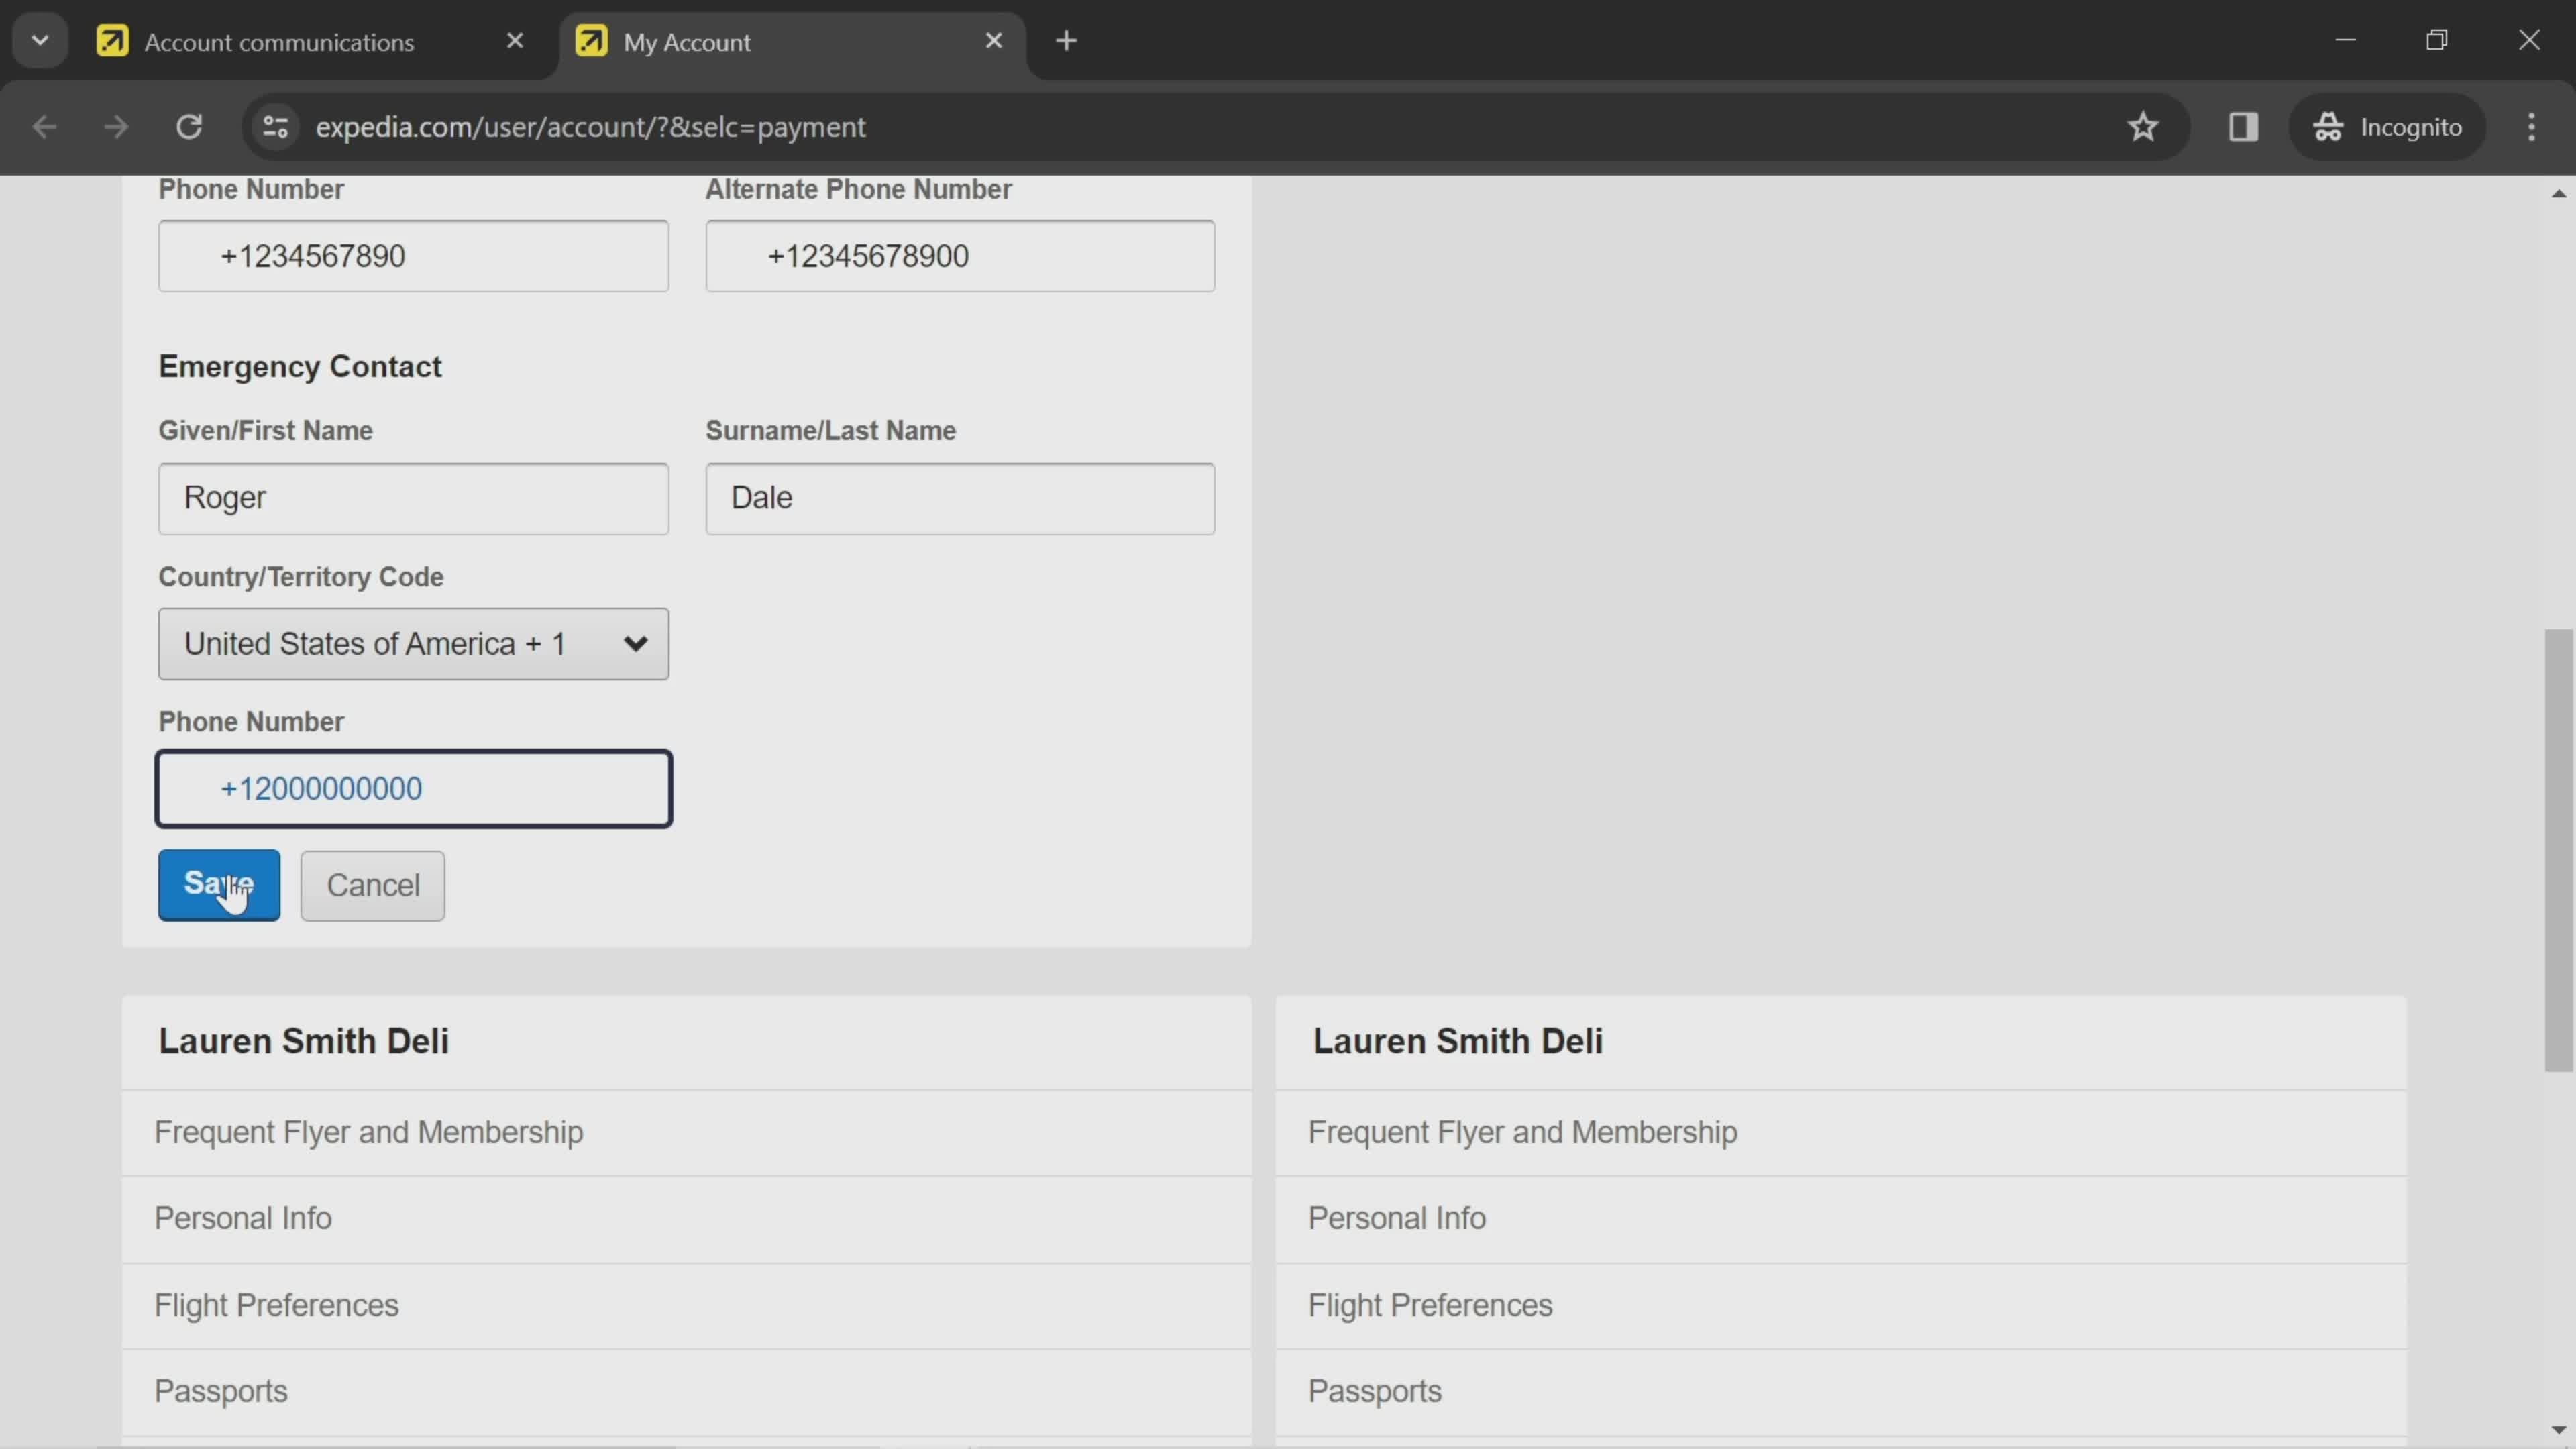This screenshot has height=1449, width=2576.
Task: Click Flight Preferences link for Lauren Smith Deli
Action: (276, 1304)
